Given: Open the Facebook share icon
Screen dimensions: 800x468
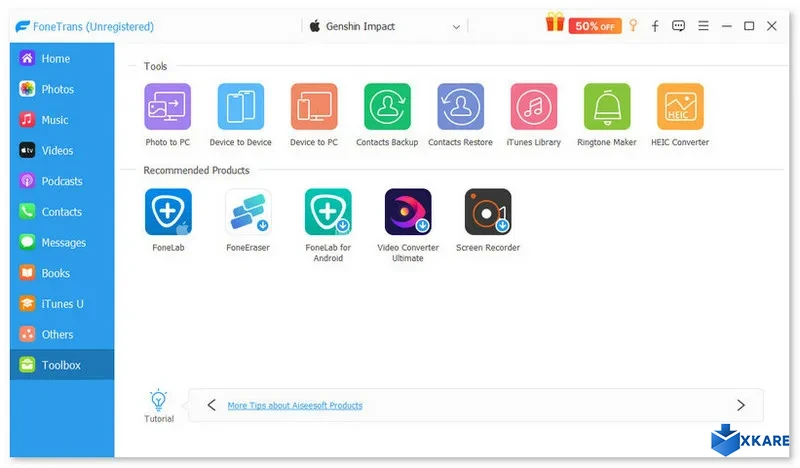Looking at the screenshot, I should (655, 26).
